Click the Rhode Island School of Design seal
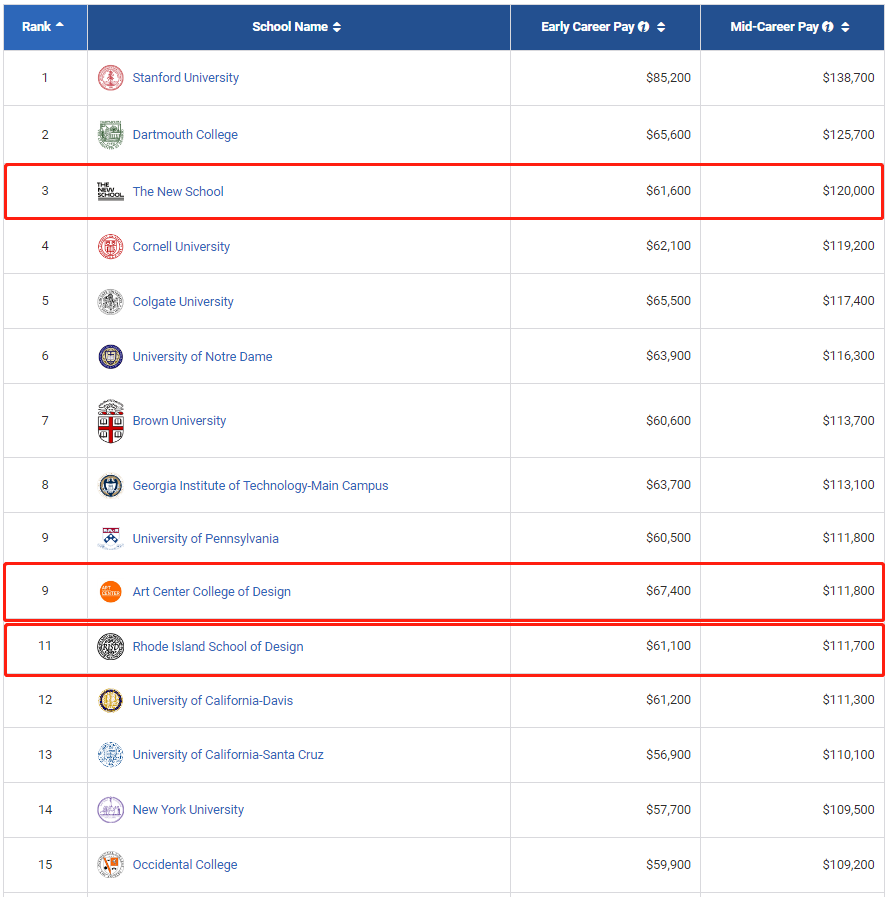The height and width of the screenshot is (897, 888). (x=110, y=646)
